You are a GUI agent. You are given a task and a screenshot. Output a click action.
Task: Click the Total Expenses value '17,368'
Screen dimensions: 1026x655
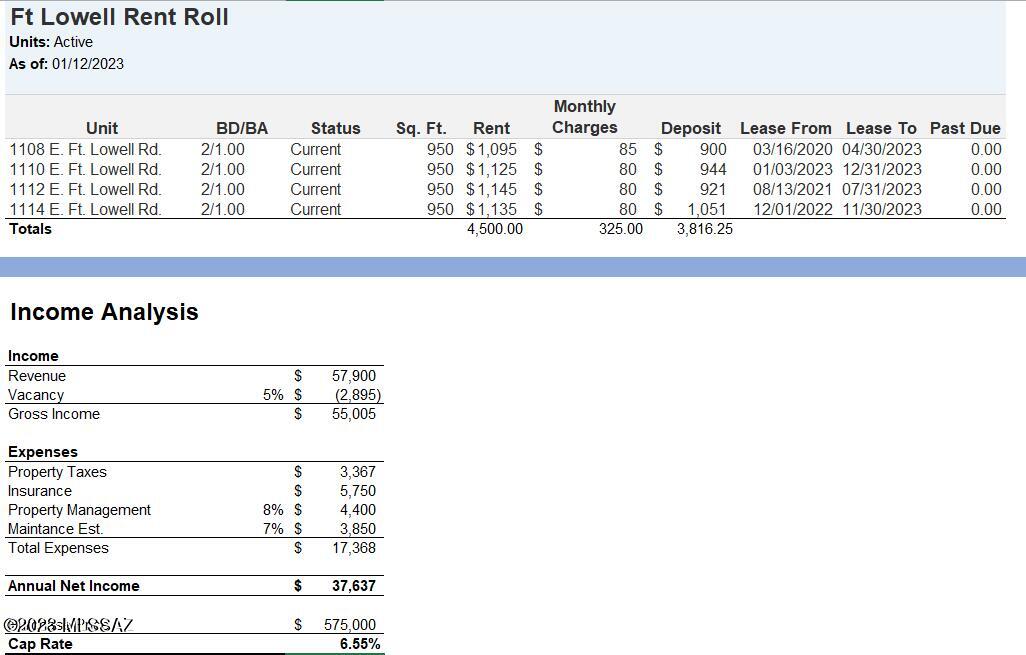point(354,548)
